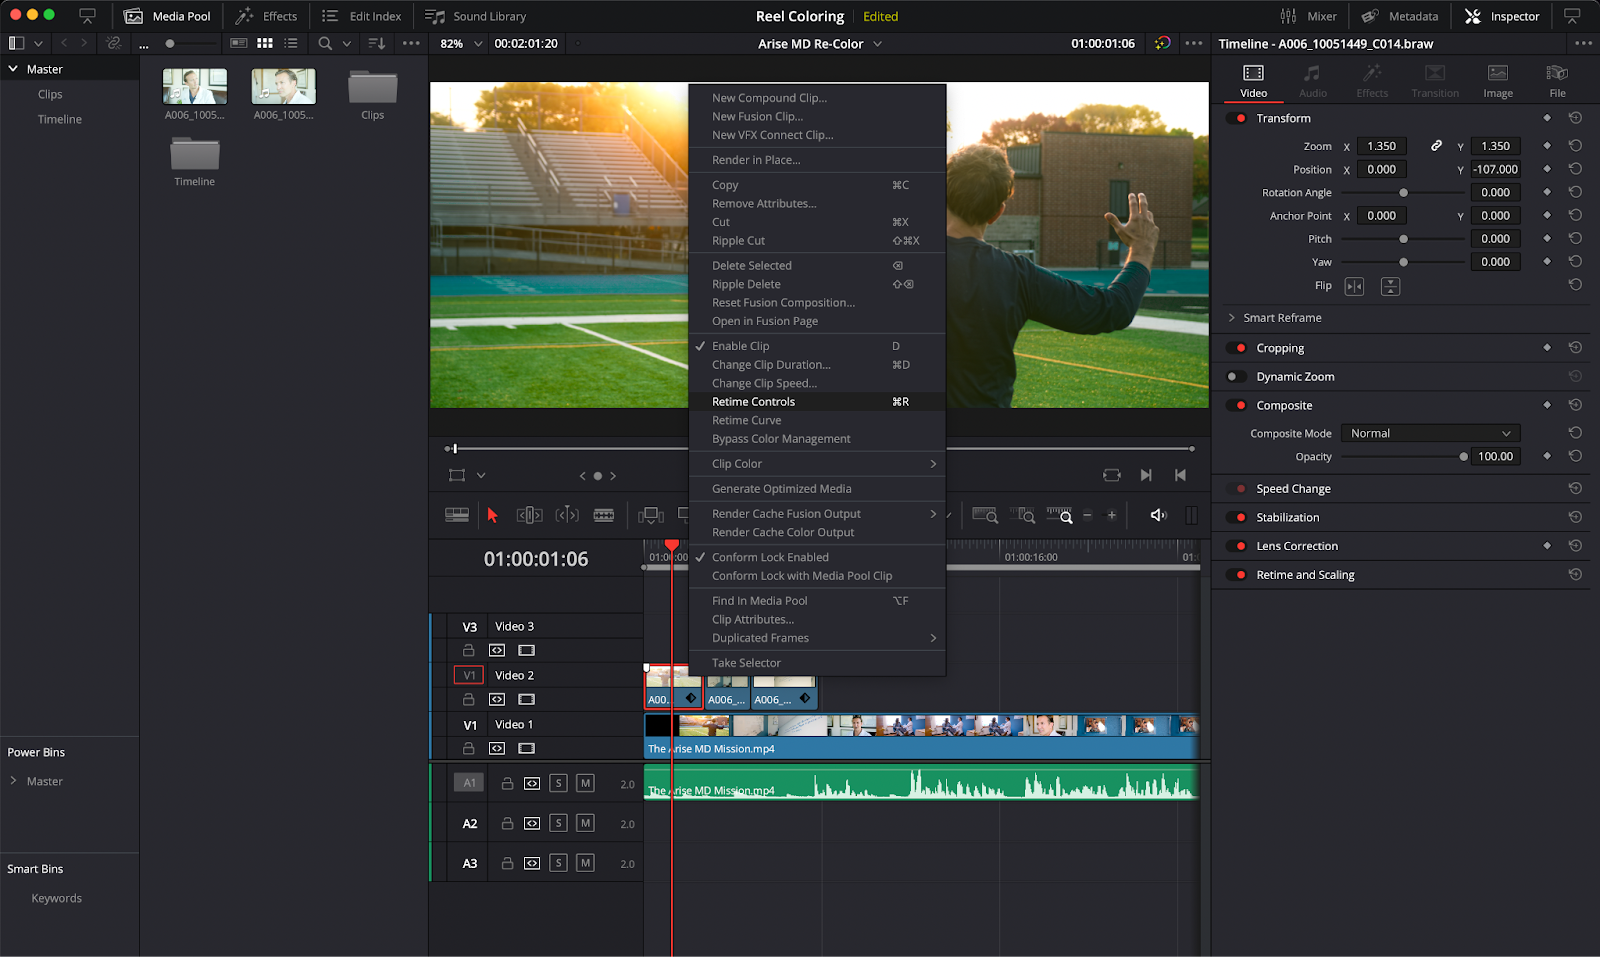Open the Sound Library panel

click(475, 16)
